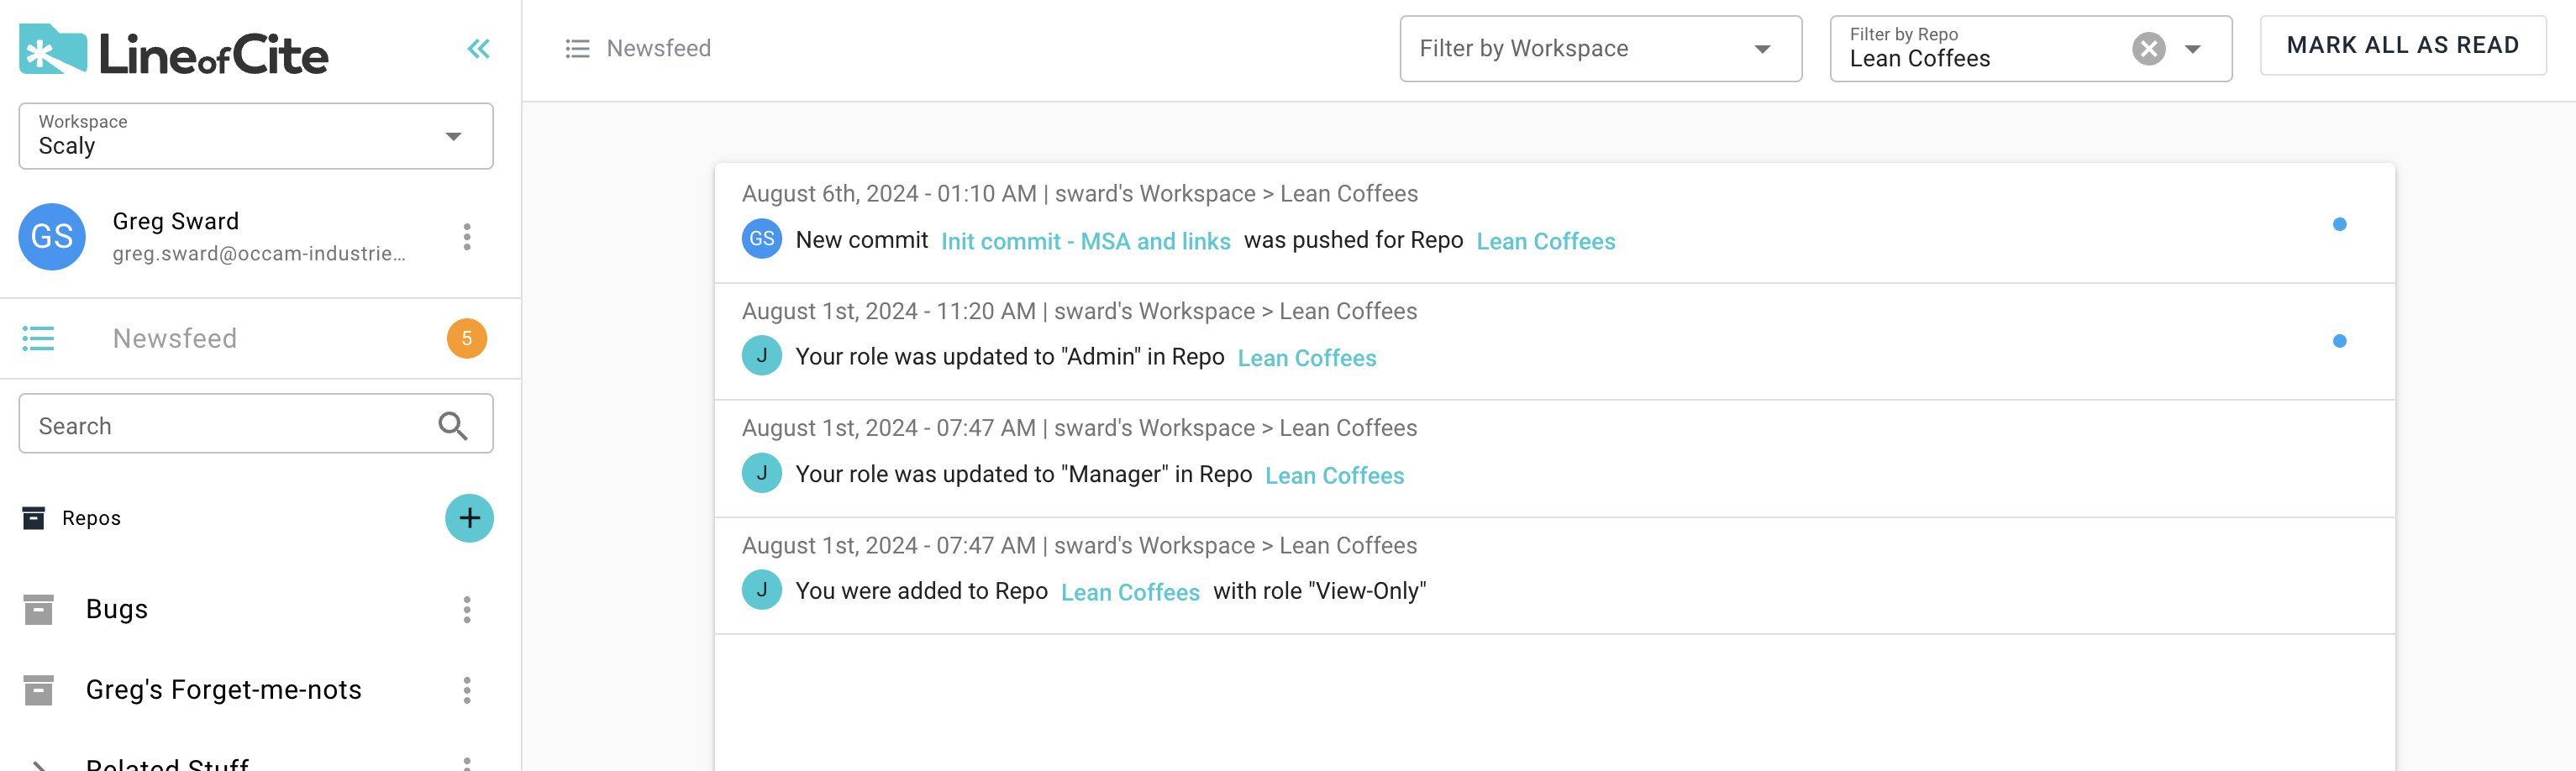Screen dimensions: 2576x771
Task: Select Newsfeed in the sidebar
Action: pyautogui.click(x=175, y=339)
